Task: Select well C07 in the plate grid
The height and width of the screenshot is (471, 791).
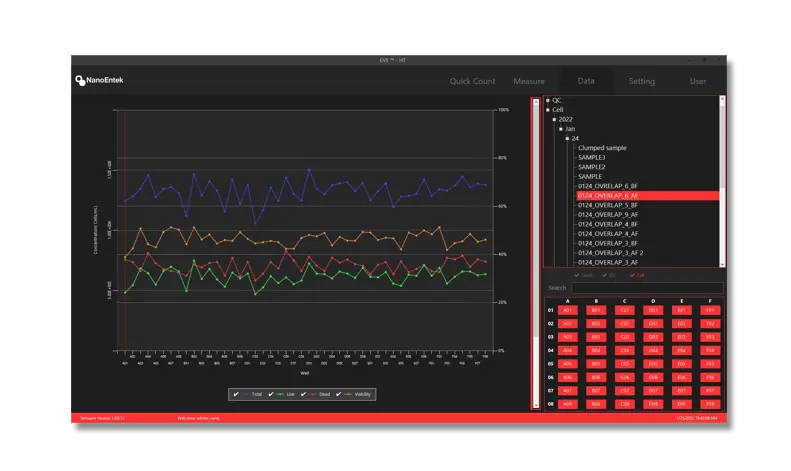Action: click(x=625, y=391)
